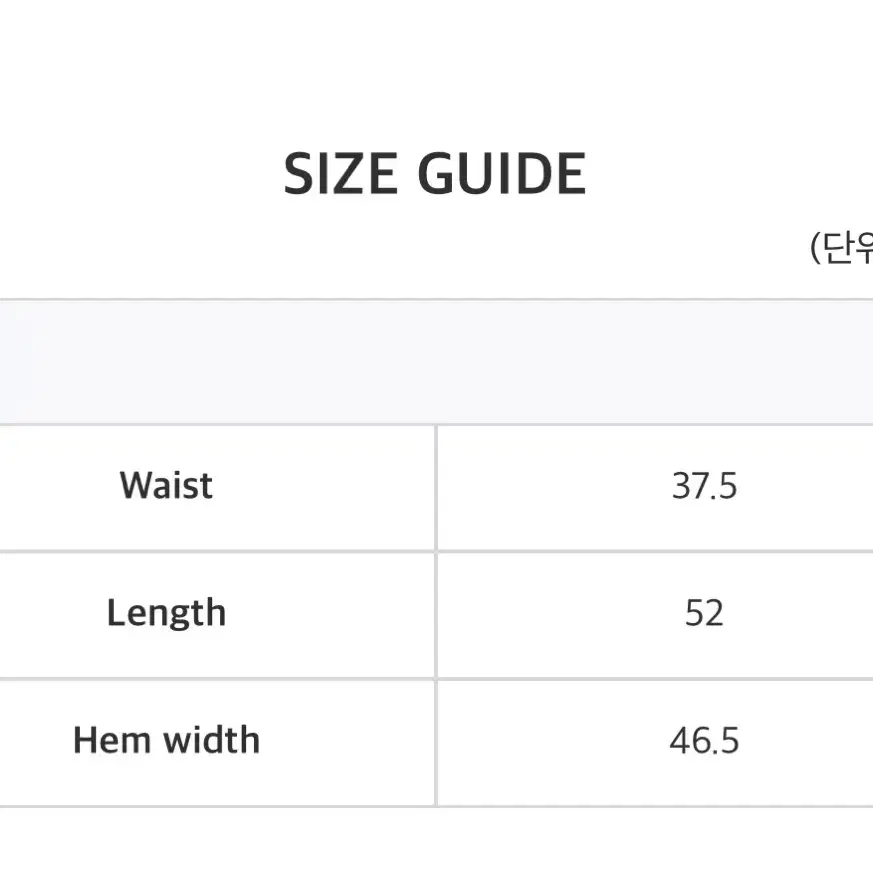Click the 52 length value
Image resolution: width=873 pixels, height=873 pixels.
(x=704, y=613)
